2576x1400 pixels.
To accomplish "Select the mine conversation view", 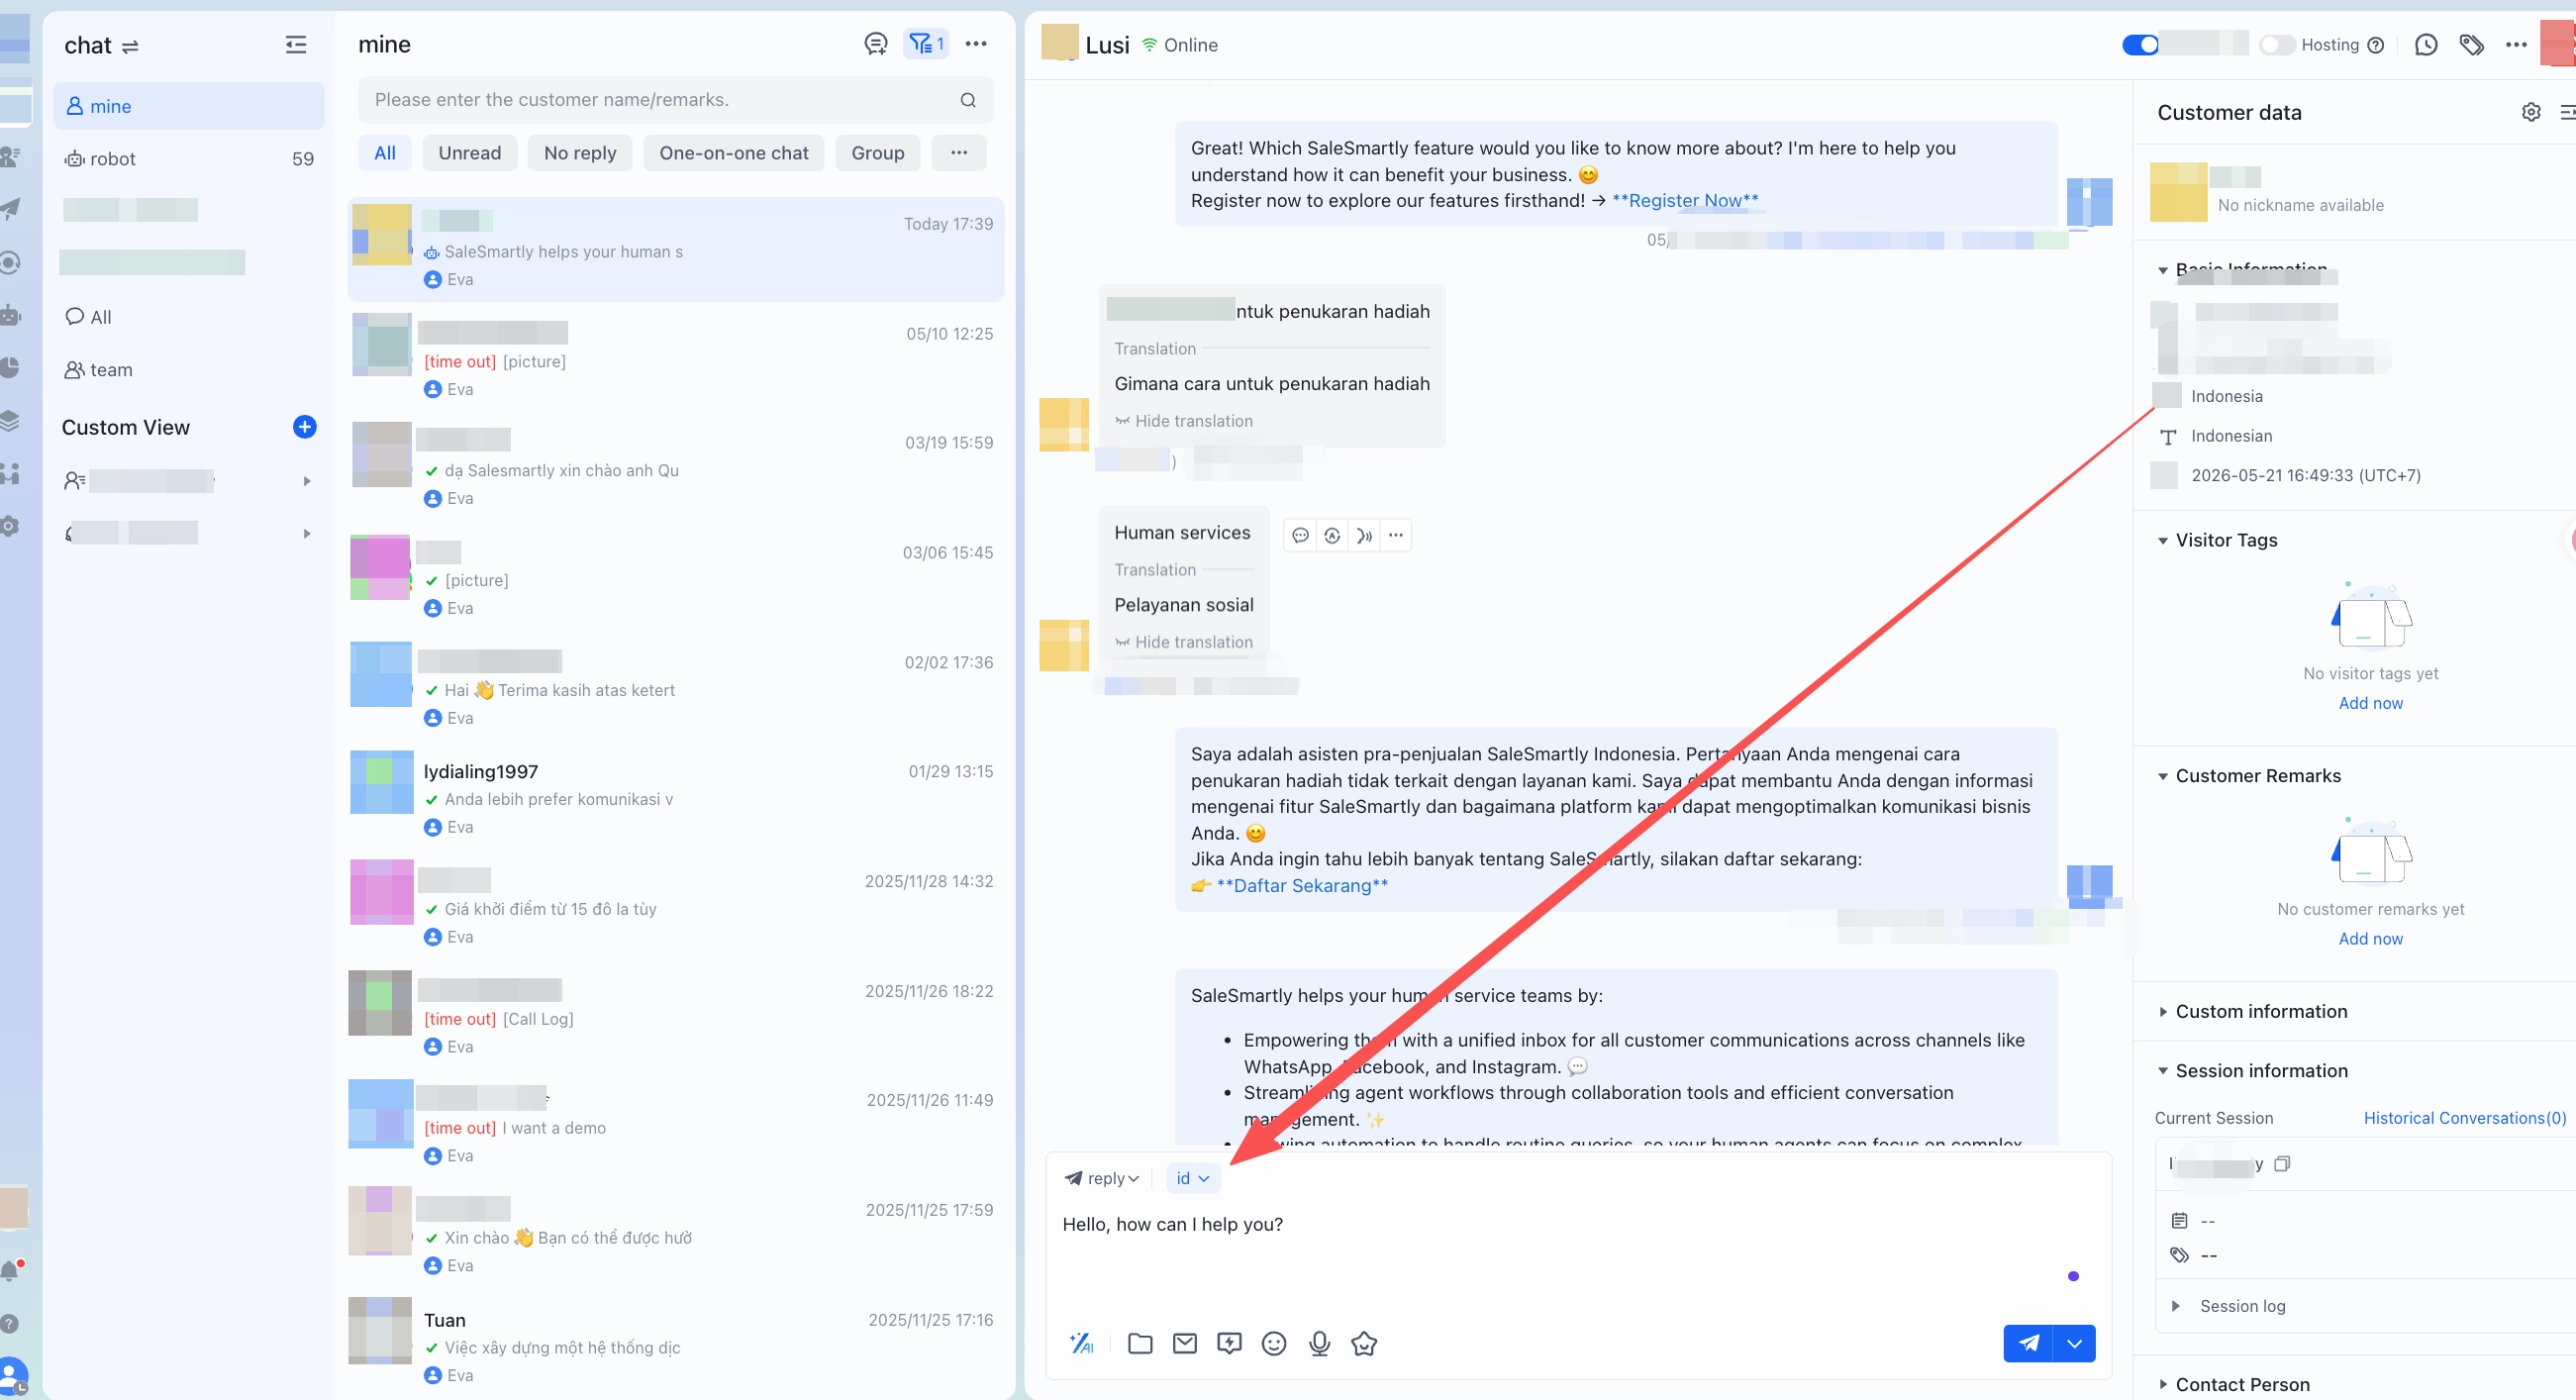I will coord(189,106).
